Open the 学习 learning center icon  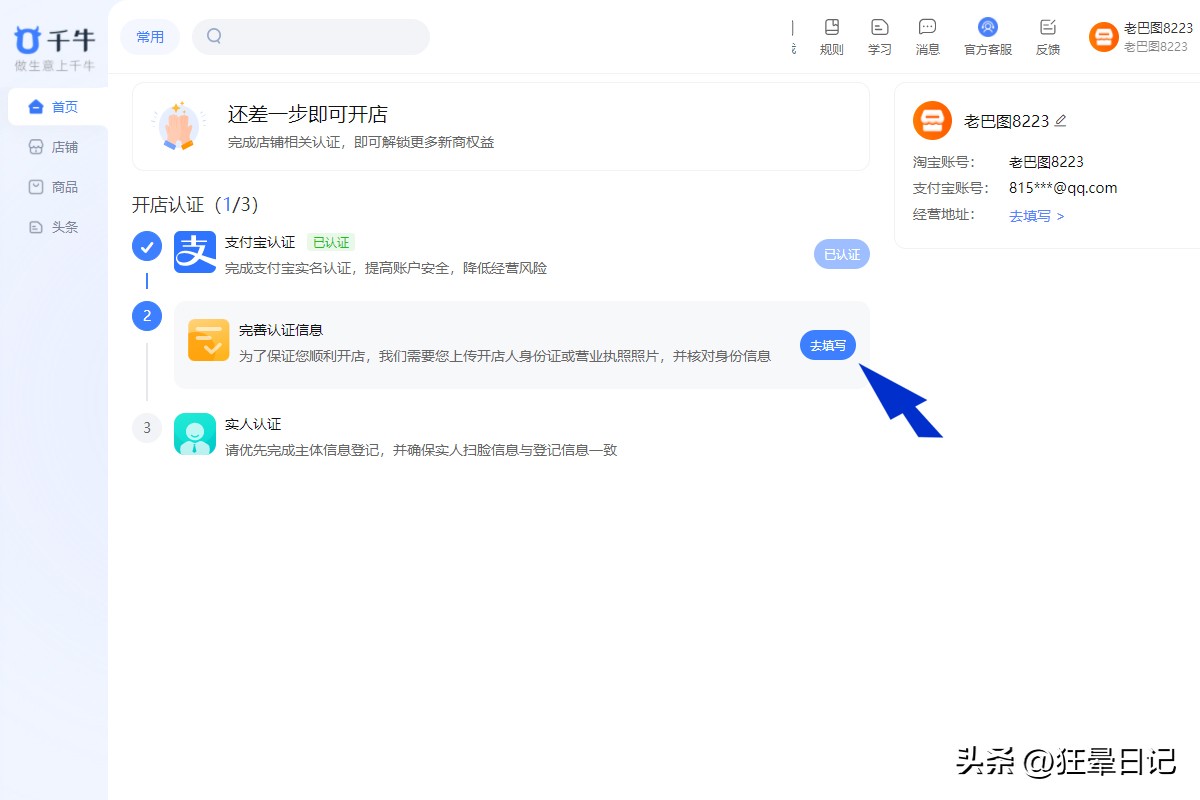click(879, 30)
